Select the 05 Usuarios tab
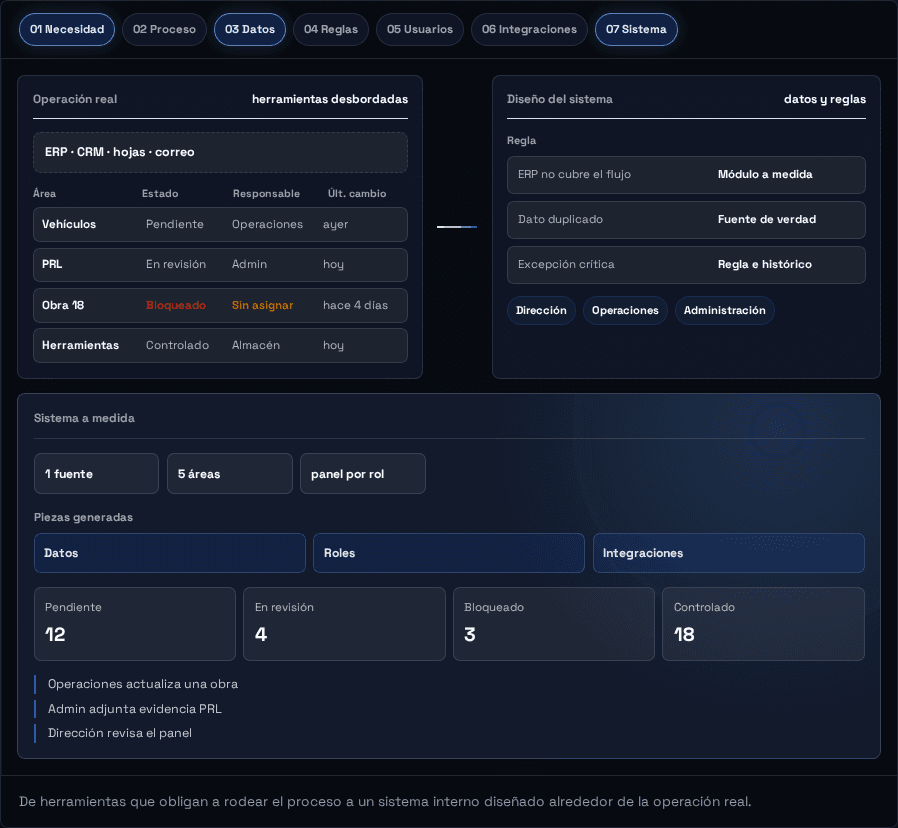 tap(420, 29)
